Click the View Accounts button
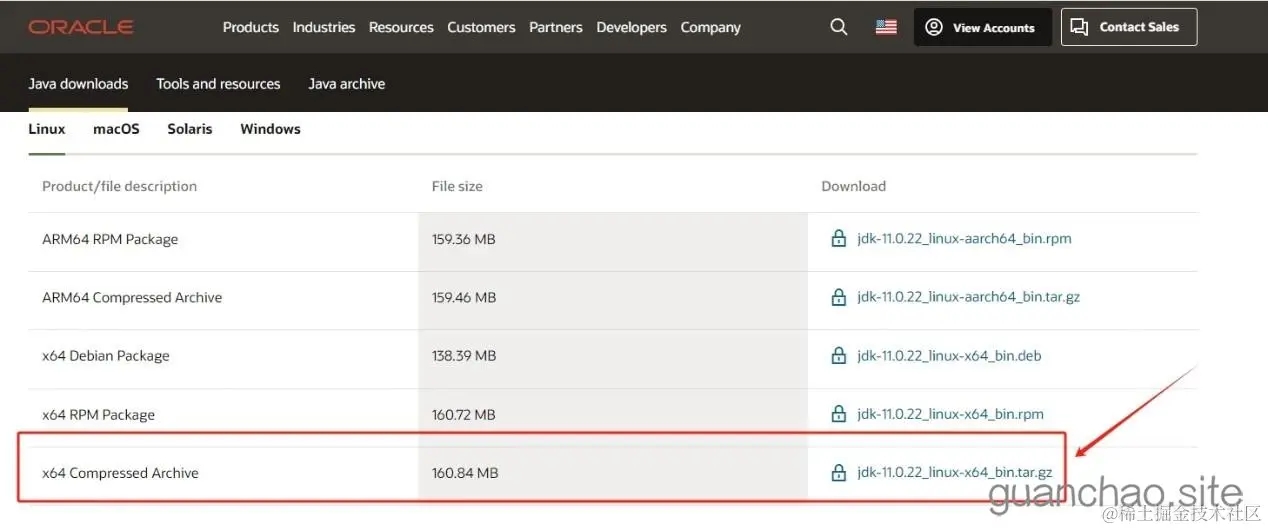1268x530 pixels. [983, 27]
